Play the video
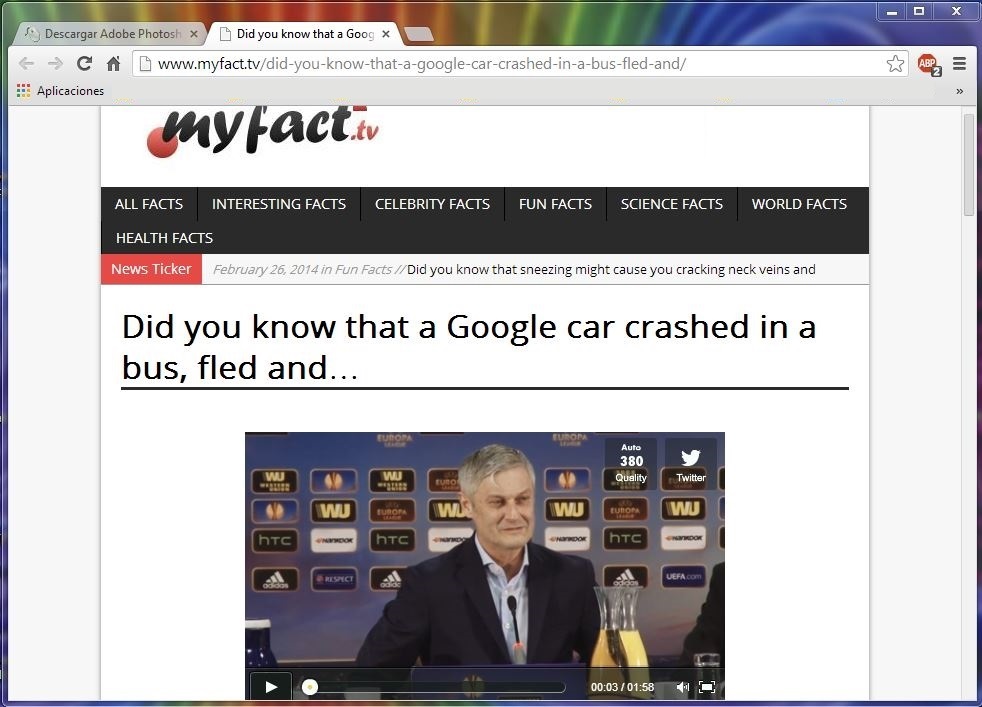 coord(271,687)
